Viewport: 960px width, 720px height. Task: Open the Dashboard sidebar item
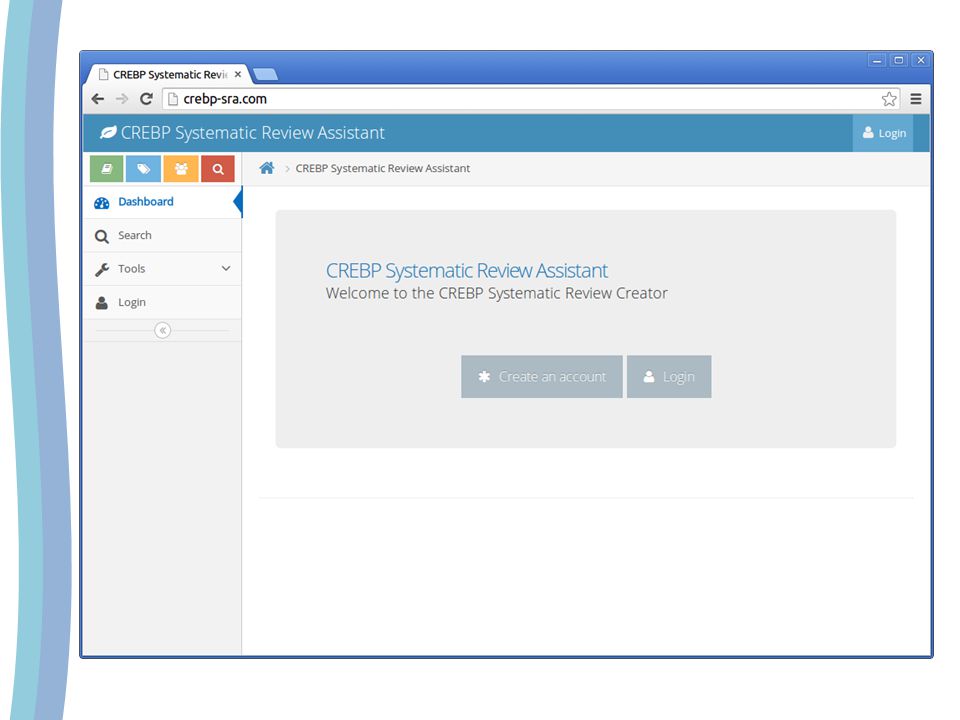[162, 202]
